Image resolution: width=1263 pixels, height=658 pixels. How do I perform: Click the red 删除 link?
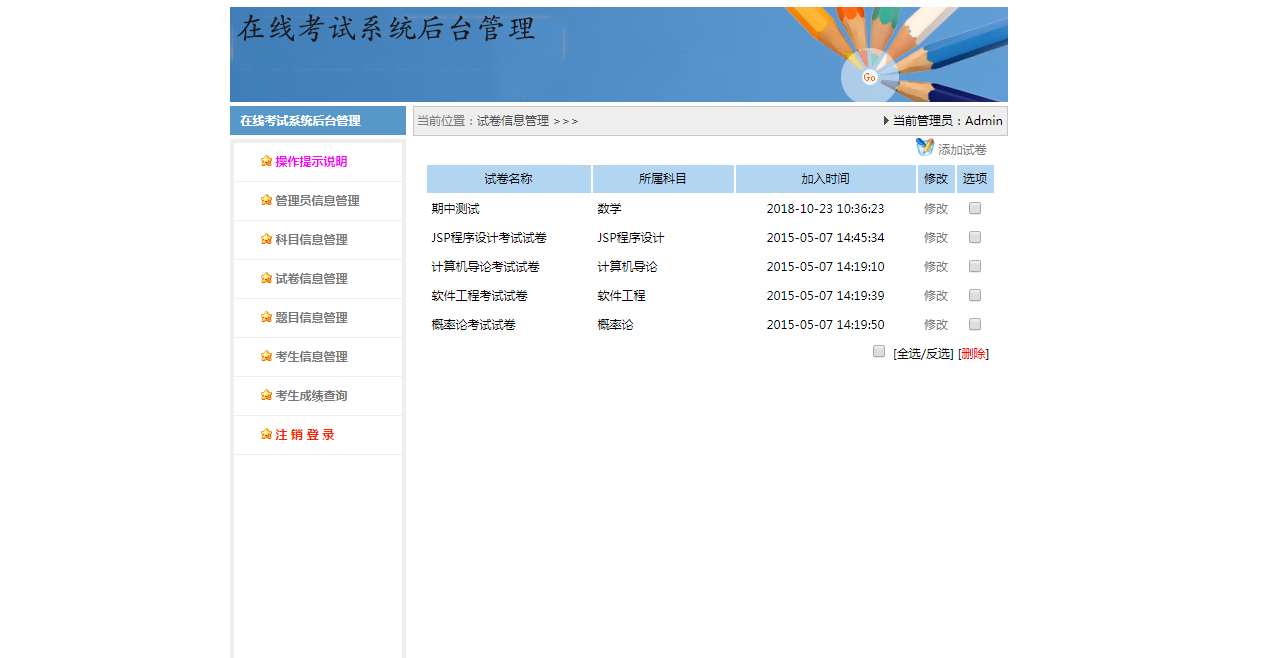pyautogui.click(x=973, y=354)
